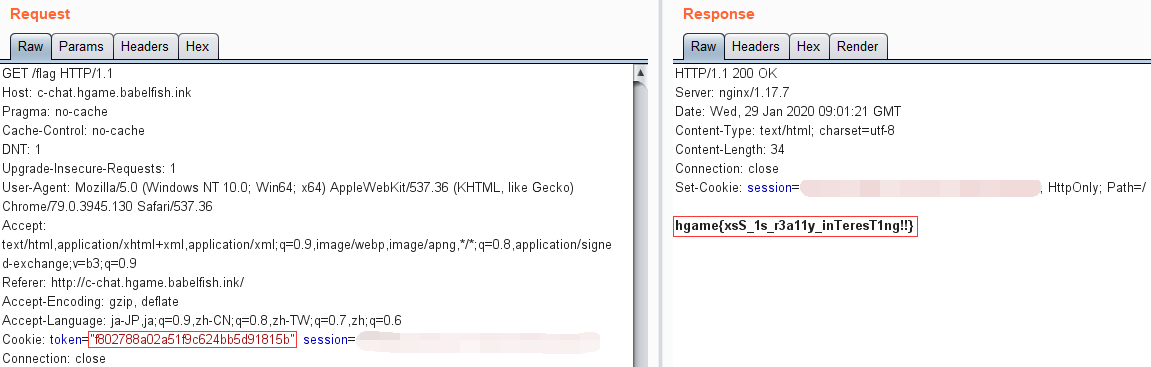Image resolution: width=1151 pixels, height=367 pixels.
Task: Click the Accept-Language ja-JP header line
Action: click(x=202, y=321)
